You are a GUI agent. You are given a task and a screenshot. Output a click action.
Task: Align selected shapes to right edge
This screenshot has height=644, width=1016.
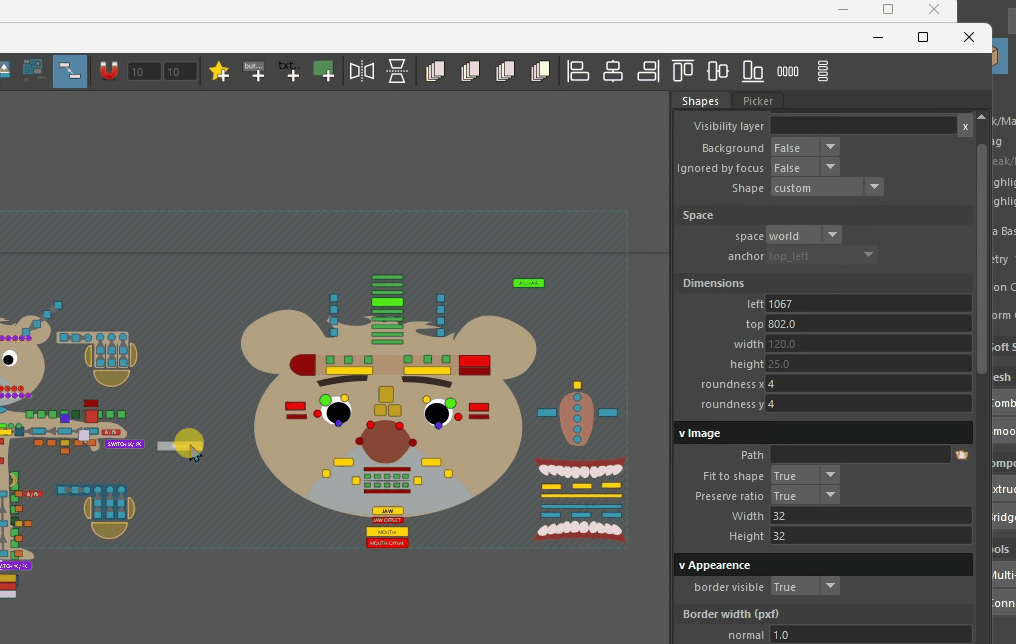click(x=648, y=71)
